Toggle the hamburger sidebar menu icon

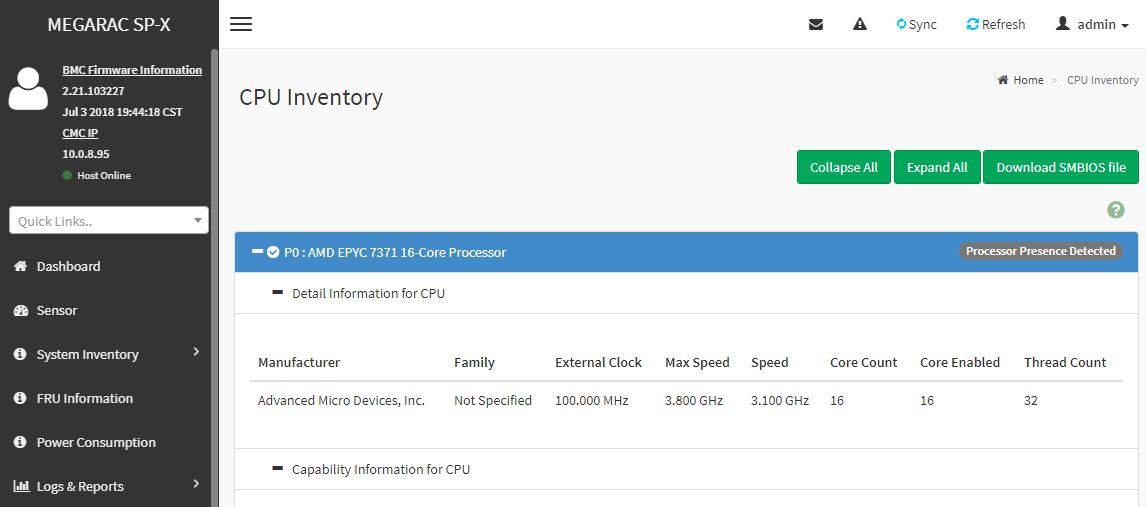[241, 24]
